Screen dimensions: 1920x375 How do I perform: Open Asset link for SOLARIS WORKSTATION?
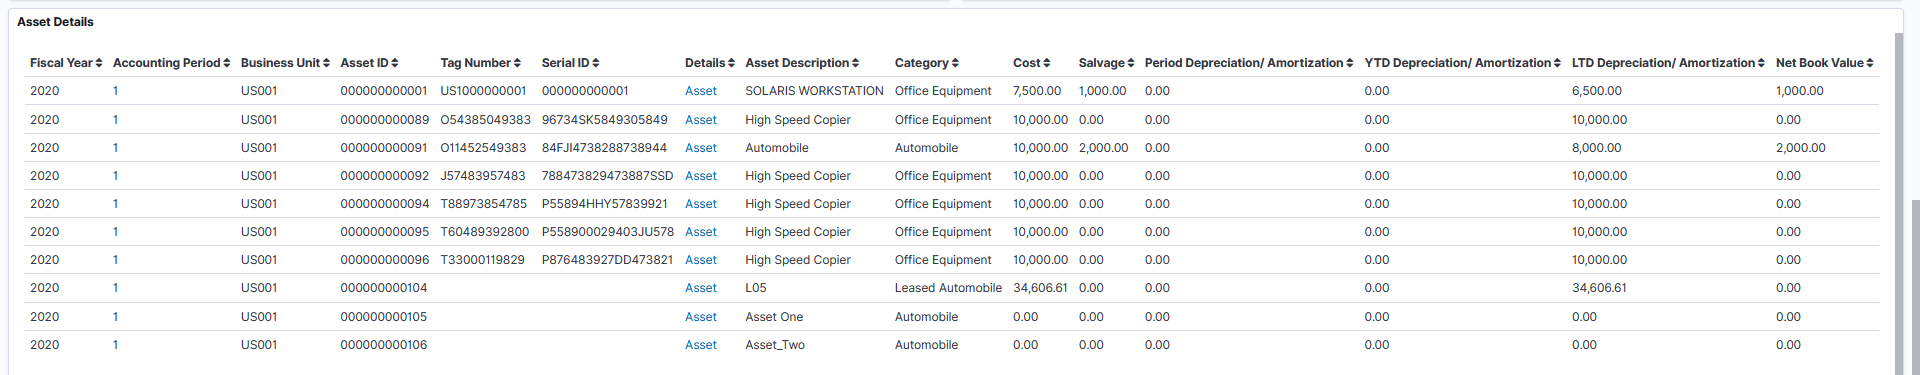(x=701, y=91)
